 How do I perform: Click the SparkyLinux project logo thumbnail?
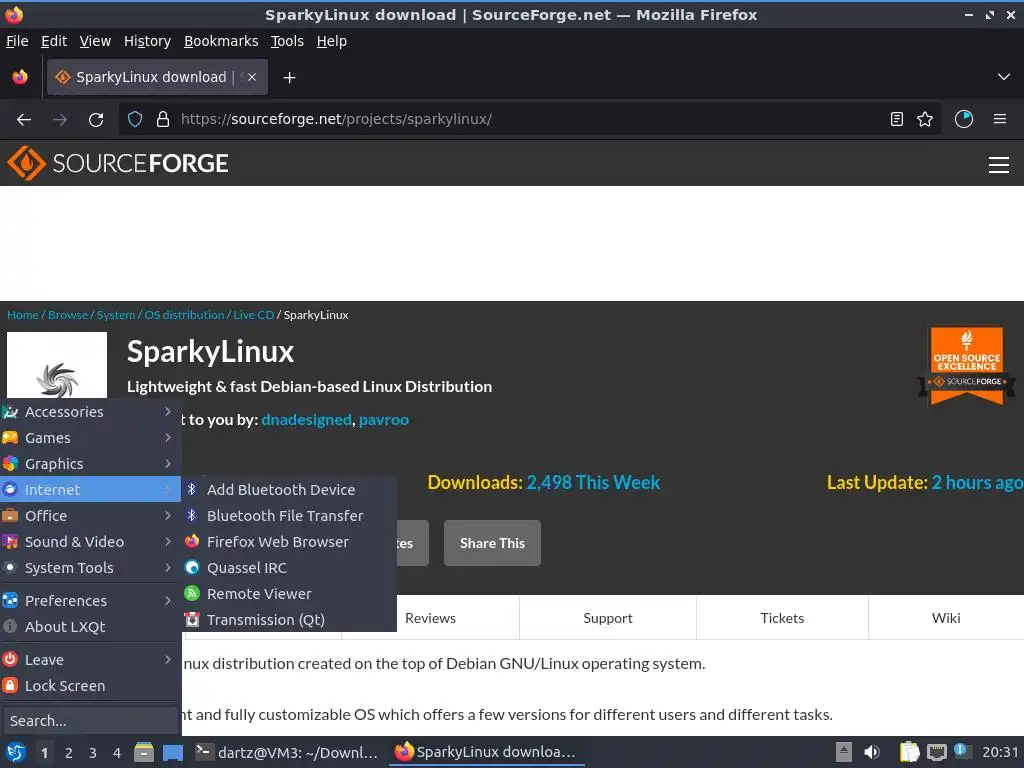57,364
